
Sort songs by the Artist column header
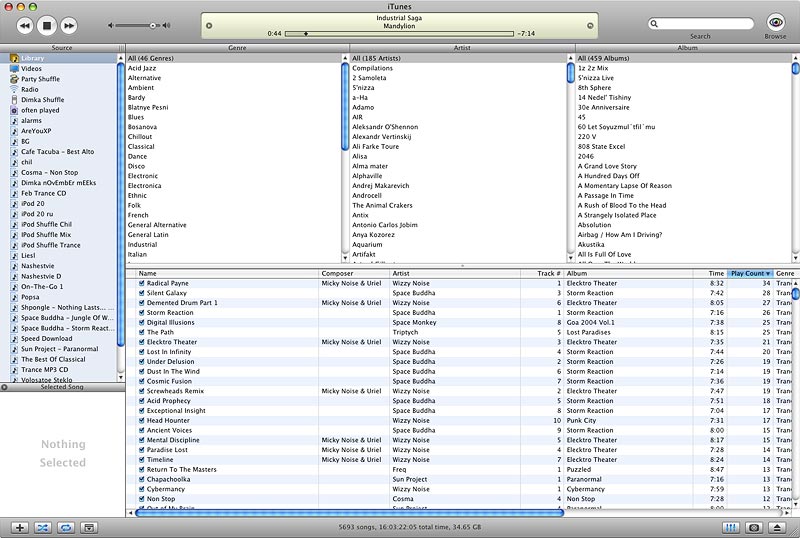[x=455, y=274]
